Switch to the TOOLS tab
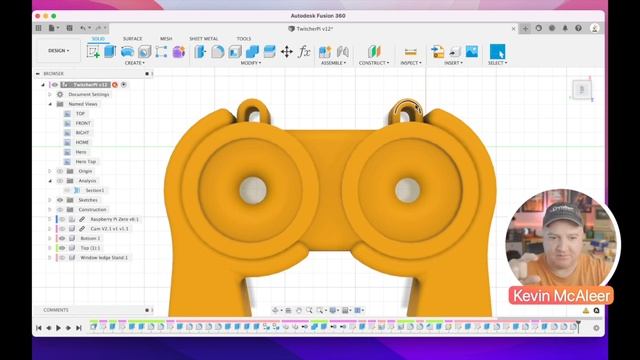The height and width of the screenshot is (360, 640). pyautogui.click(x=244, y=39)
